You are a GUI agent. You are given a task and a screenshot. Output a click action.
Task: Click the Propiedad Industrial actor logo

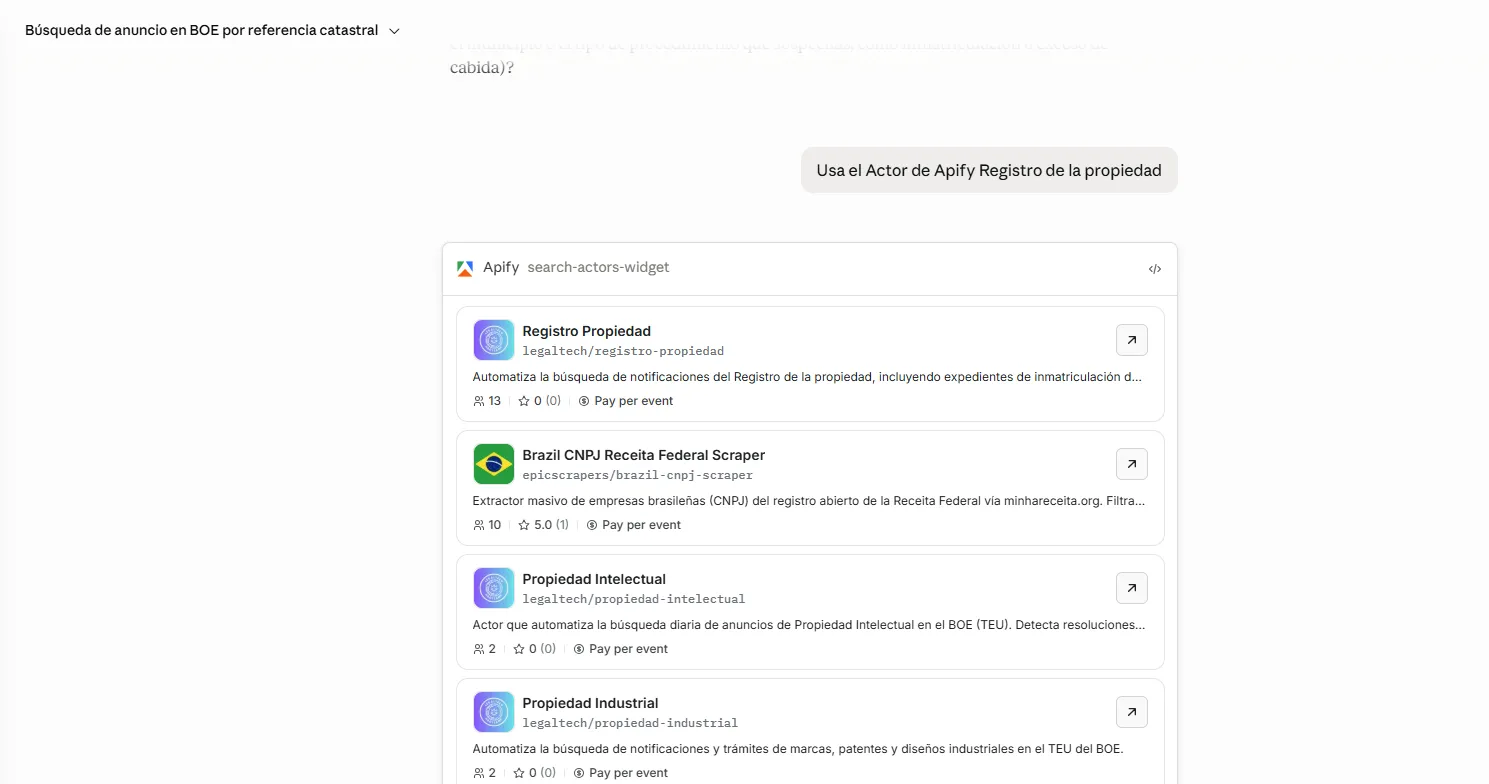tap(494, 712)
